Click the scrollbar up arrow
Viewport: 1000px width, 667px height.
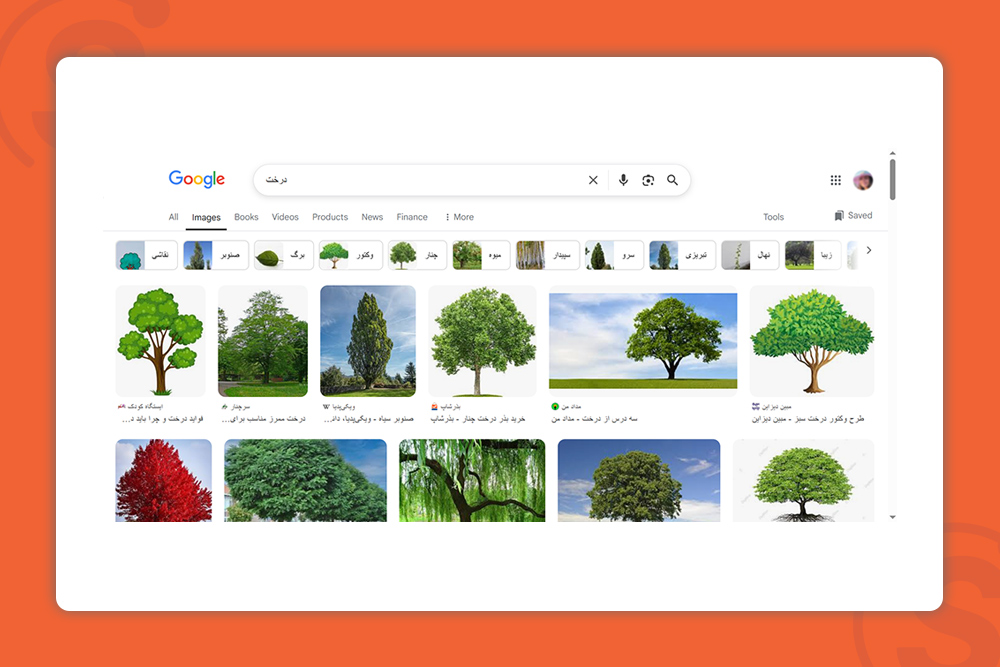coord(893,154)
